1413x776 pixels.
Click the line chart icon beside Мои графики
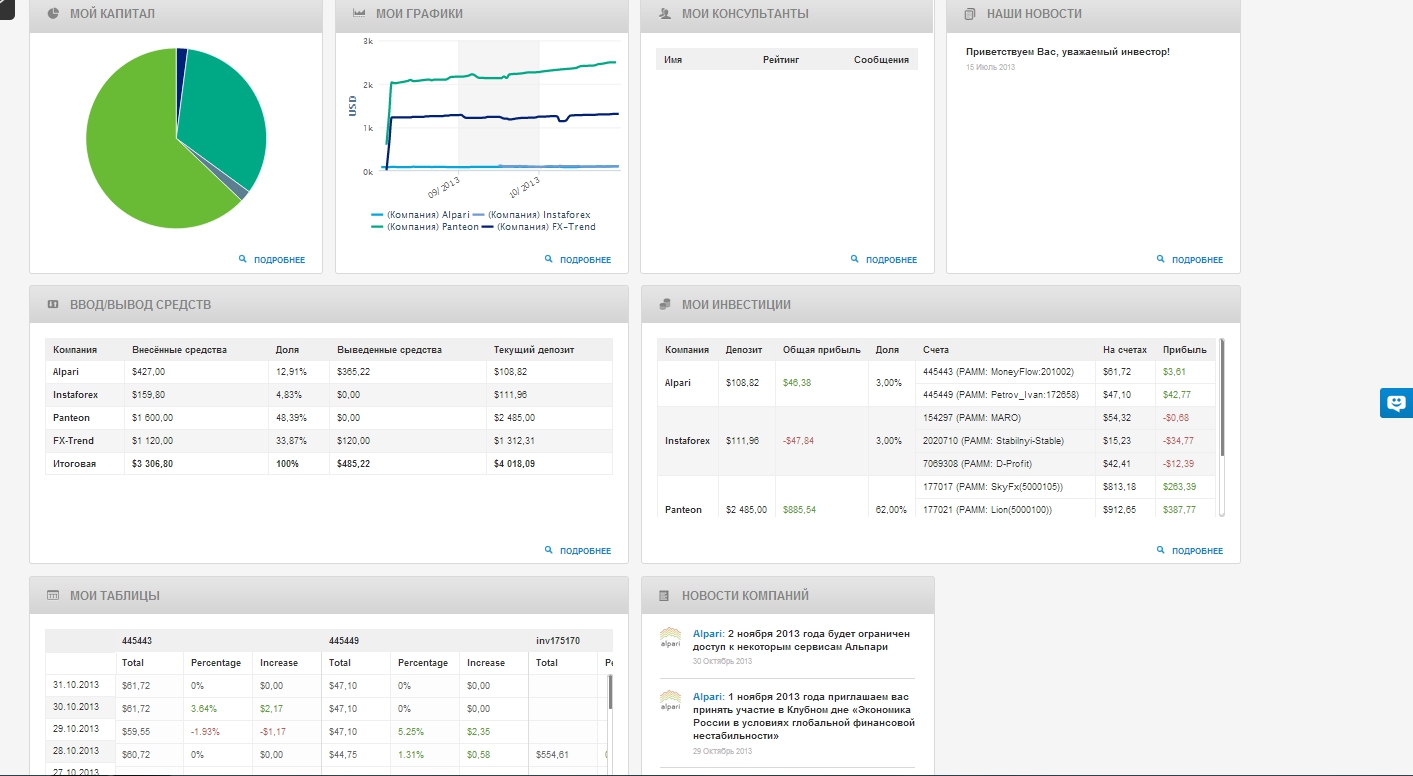(359, 14)
